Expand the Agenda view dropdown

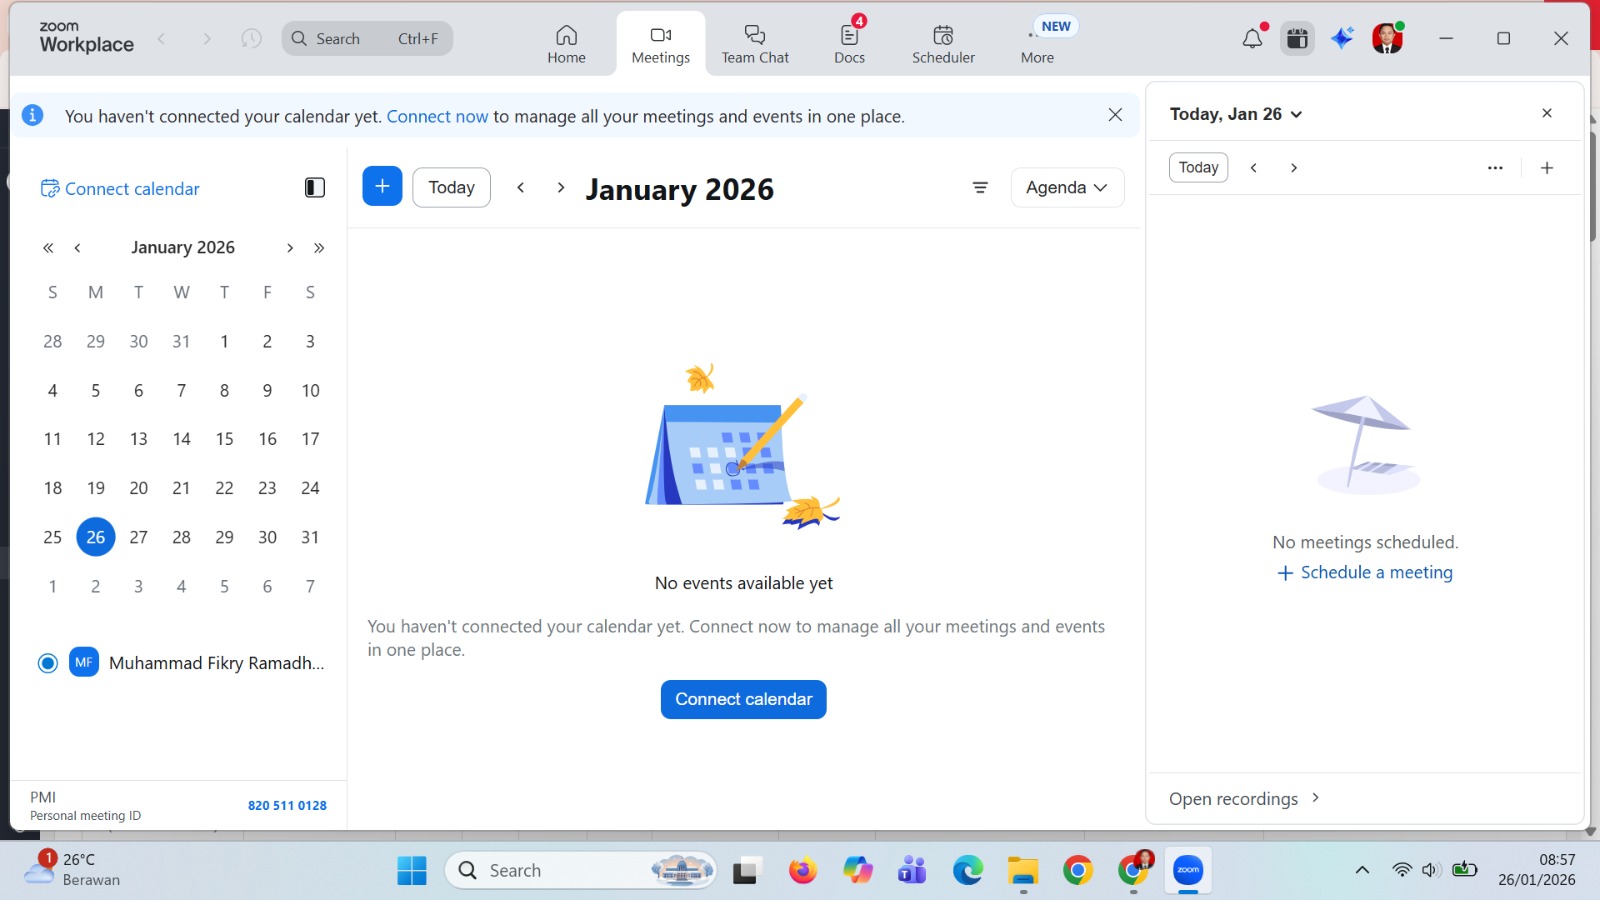[x=1067, y=188]
